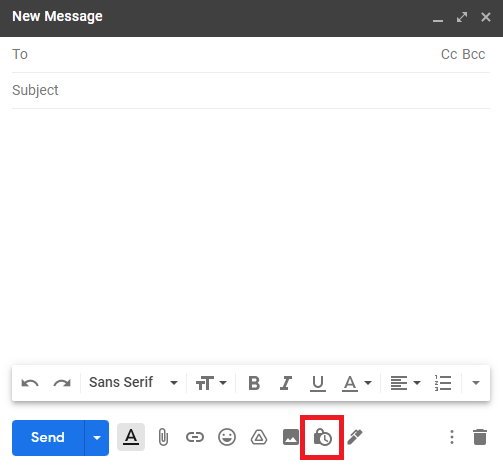Open more send options arrow
This screenshot has height=467, width=503.
coord(97,438)
